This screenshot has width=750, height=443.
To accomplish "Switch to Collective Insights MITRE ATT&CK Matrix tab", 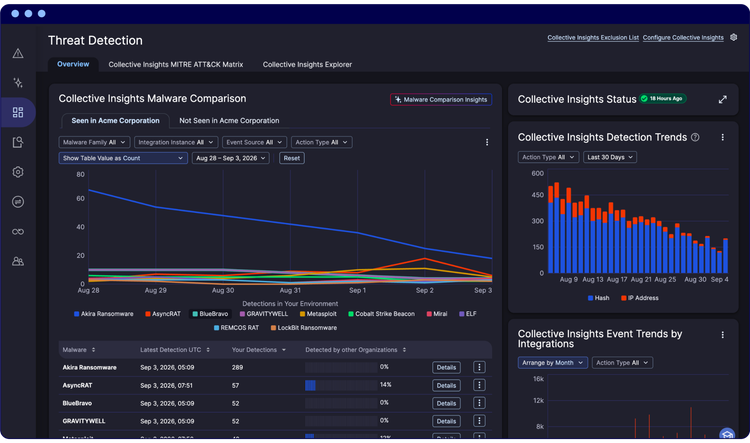I will tap(176, 65).
